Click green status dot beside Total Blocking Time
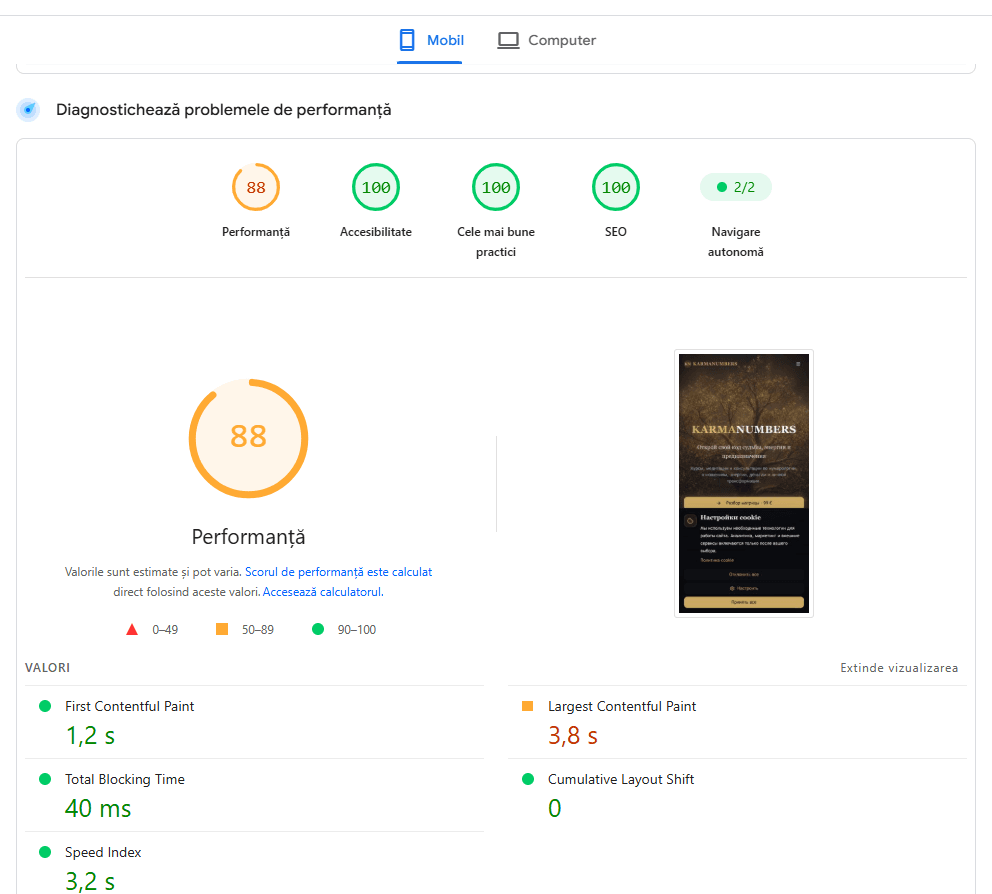The image size is (992, 894). (45, 779)
